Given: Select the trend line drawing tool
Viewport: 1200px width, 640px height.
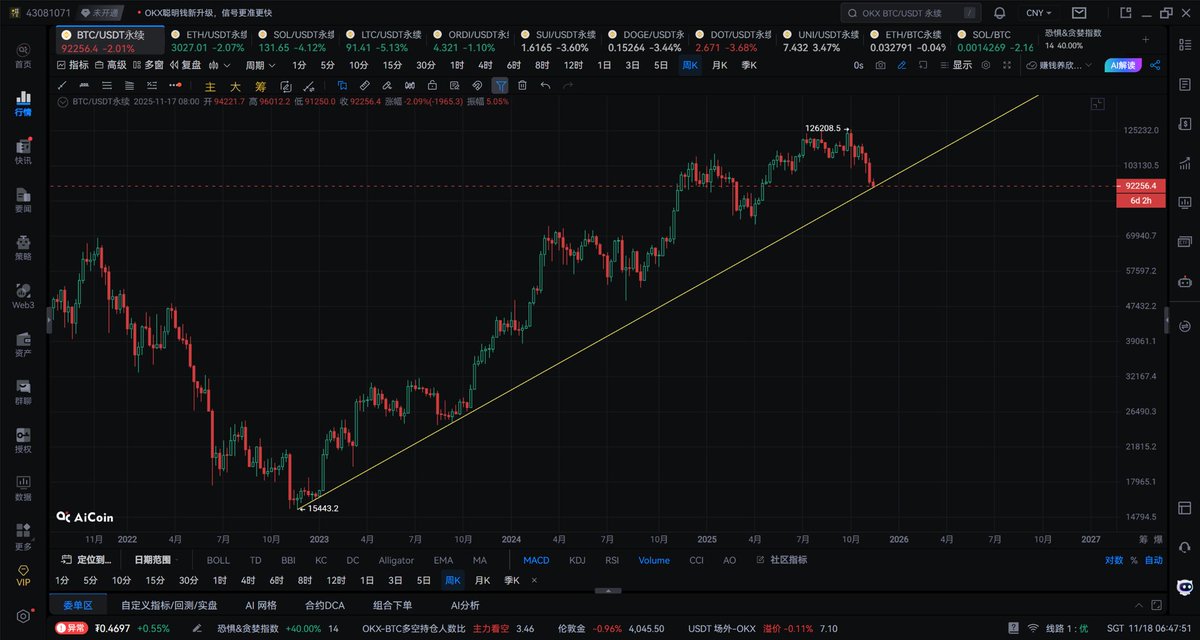Looking at the screenshot, I should click(62, 86).
